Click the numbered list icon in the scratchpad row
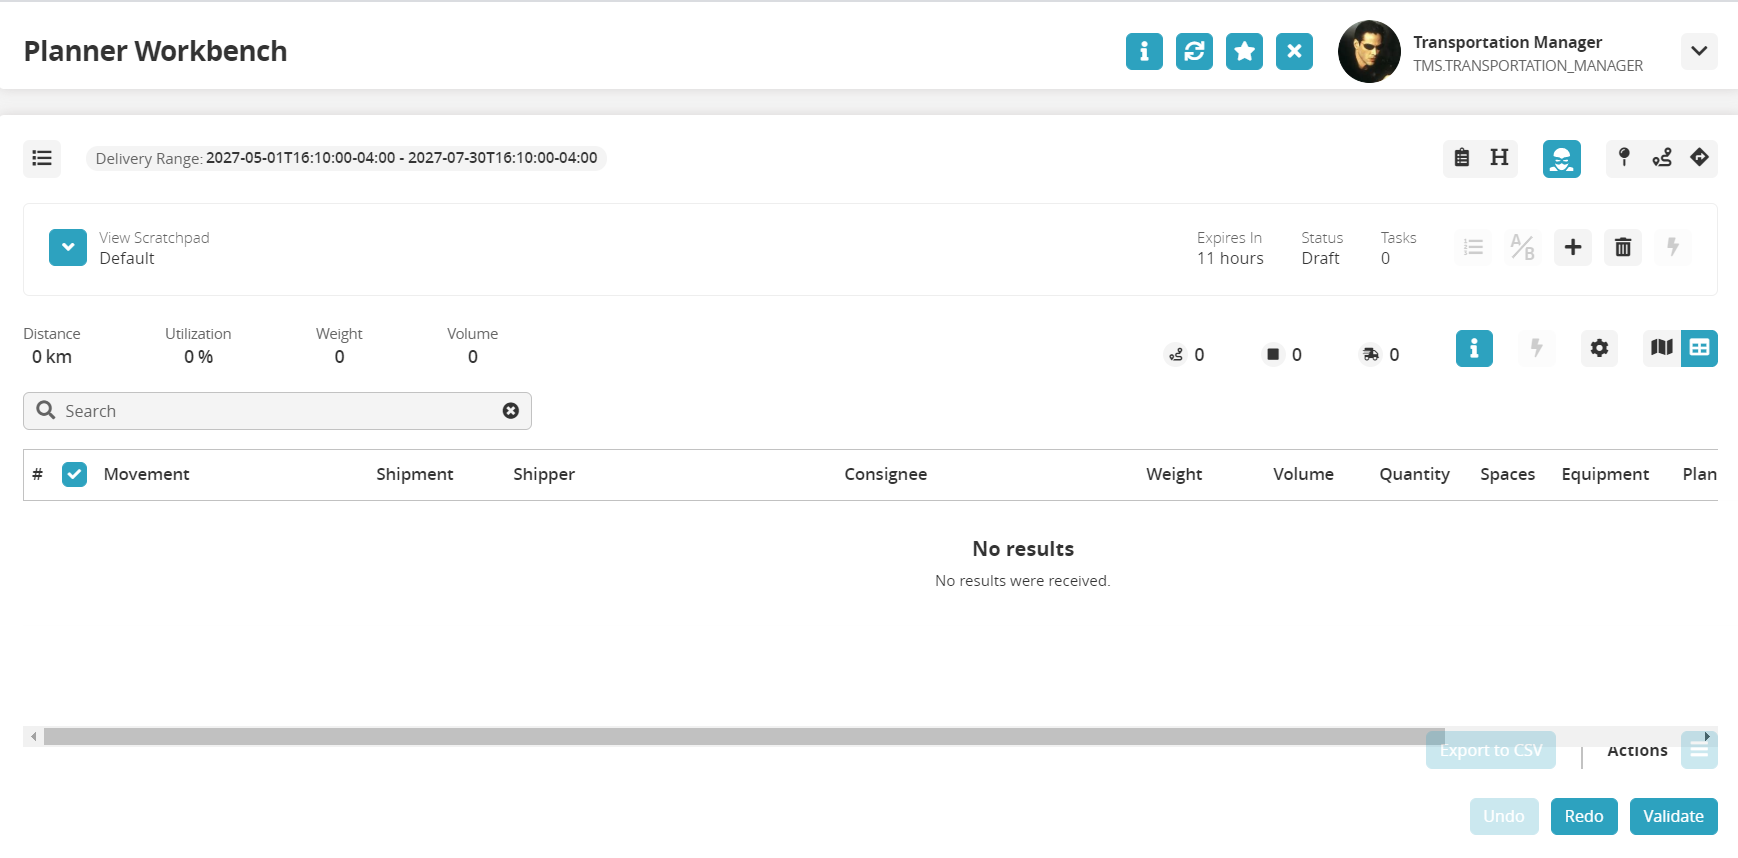1738x858 pixels. (1473, 247)
